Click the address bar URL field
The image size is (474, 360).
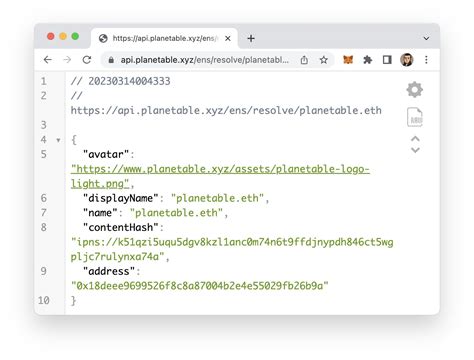(x=204, y=60)
